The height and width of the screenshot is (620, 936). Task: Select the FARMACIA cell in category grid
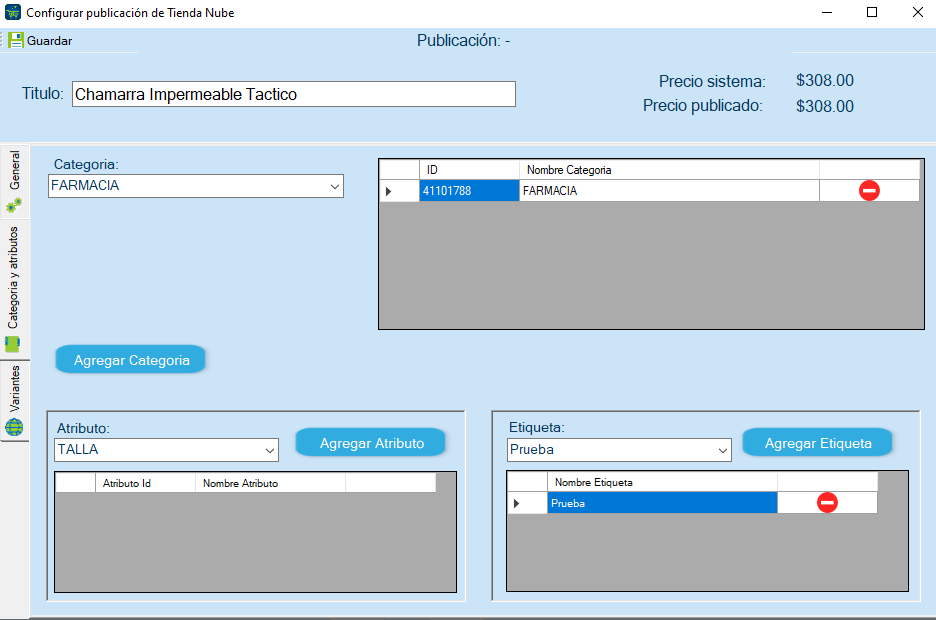669,191
